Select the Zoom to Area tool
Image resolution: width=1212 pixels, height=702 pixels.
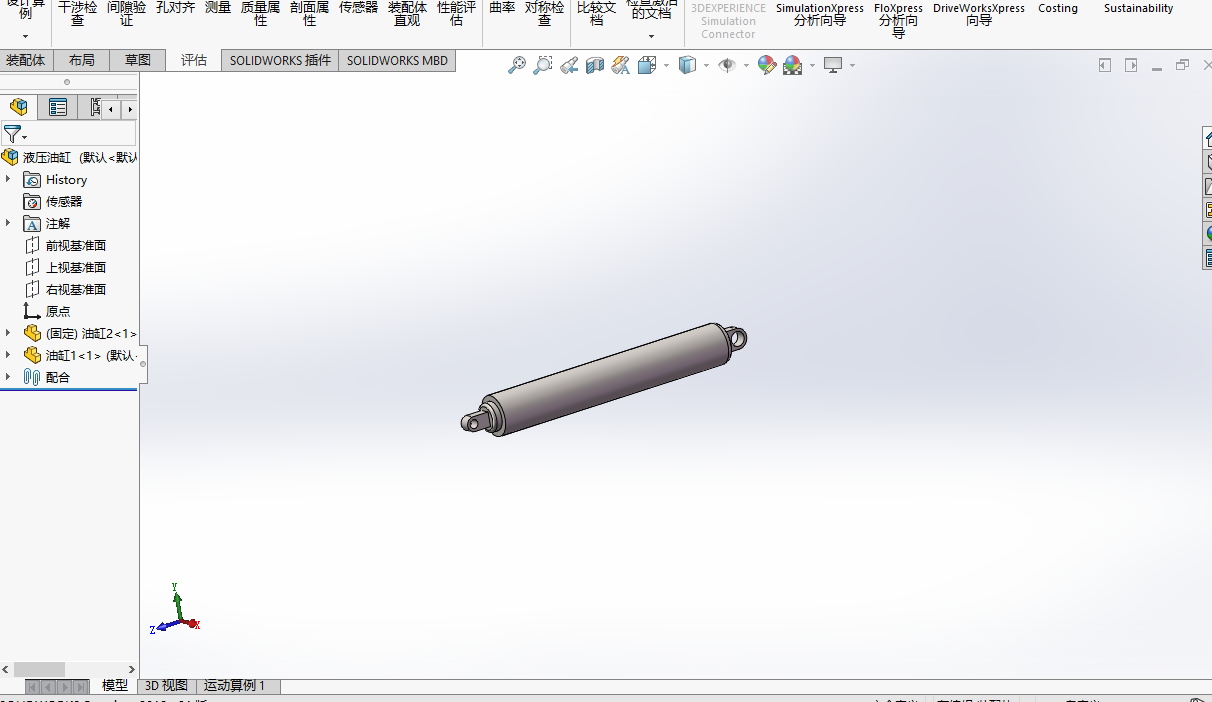543,65
